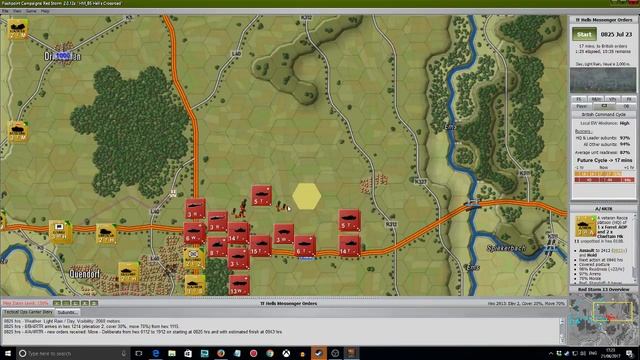Viewport: 640px width, 360px height.
Task: Select the easternmost red 14 T counter
Action: click(x=349, y=246)
